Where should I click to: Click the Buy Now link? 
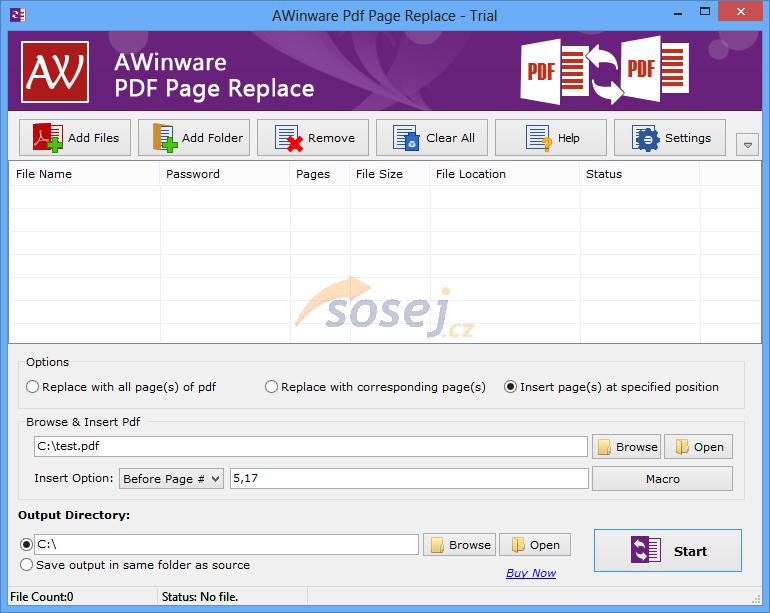(x=531, y=573)
